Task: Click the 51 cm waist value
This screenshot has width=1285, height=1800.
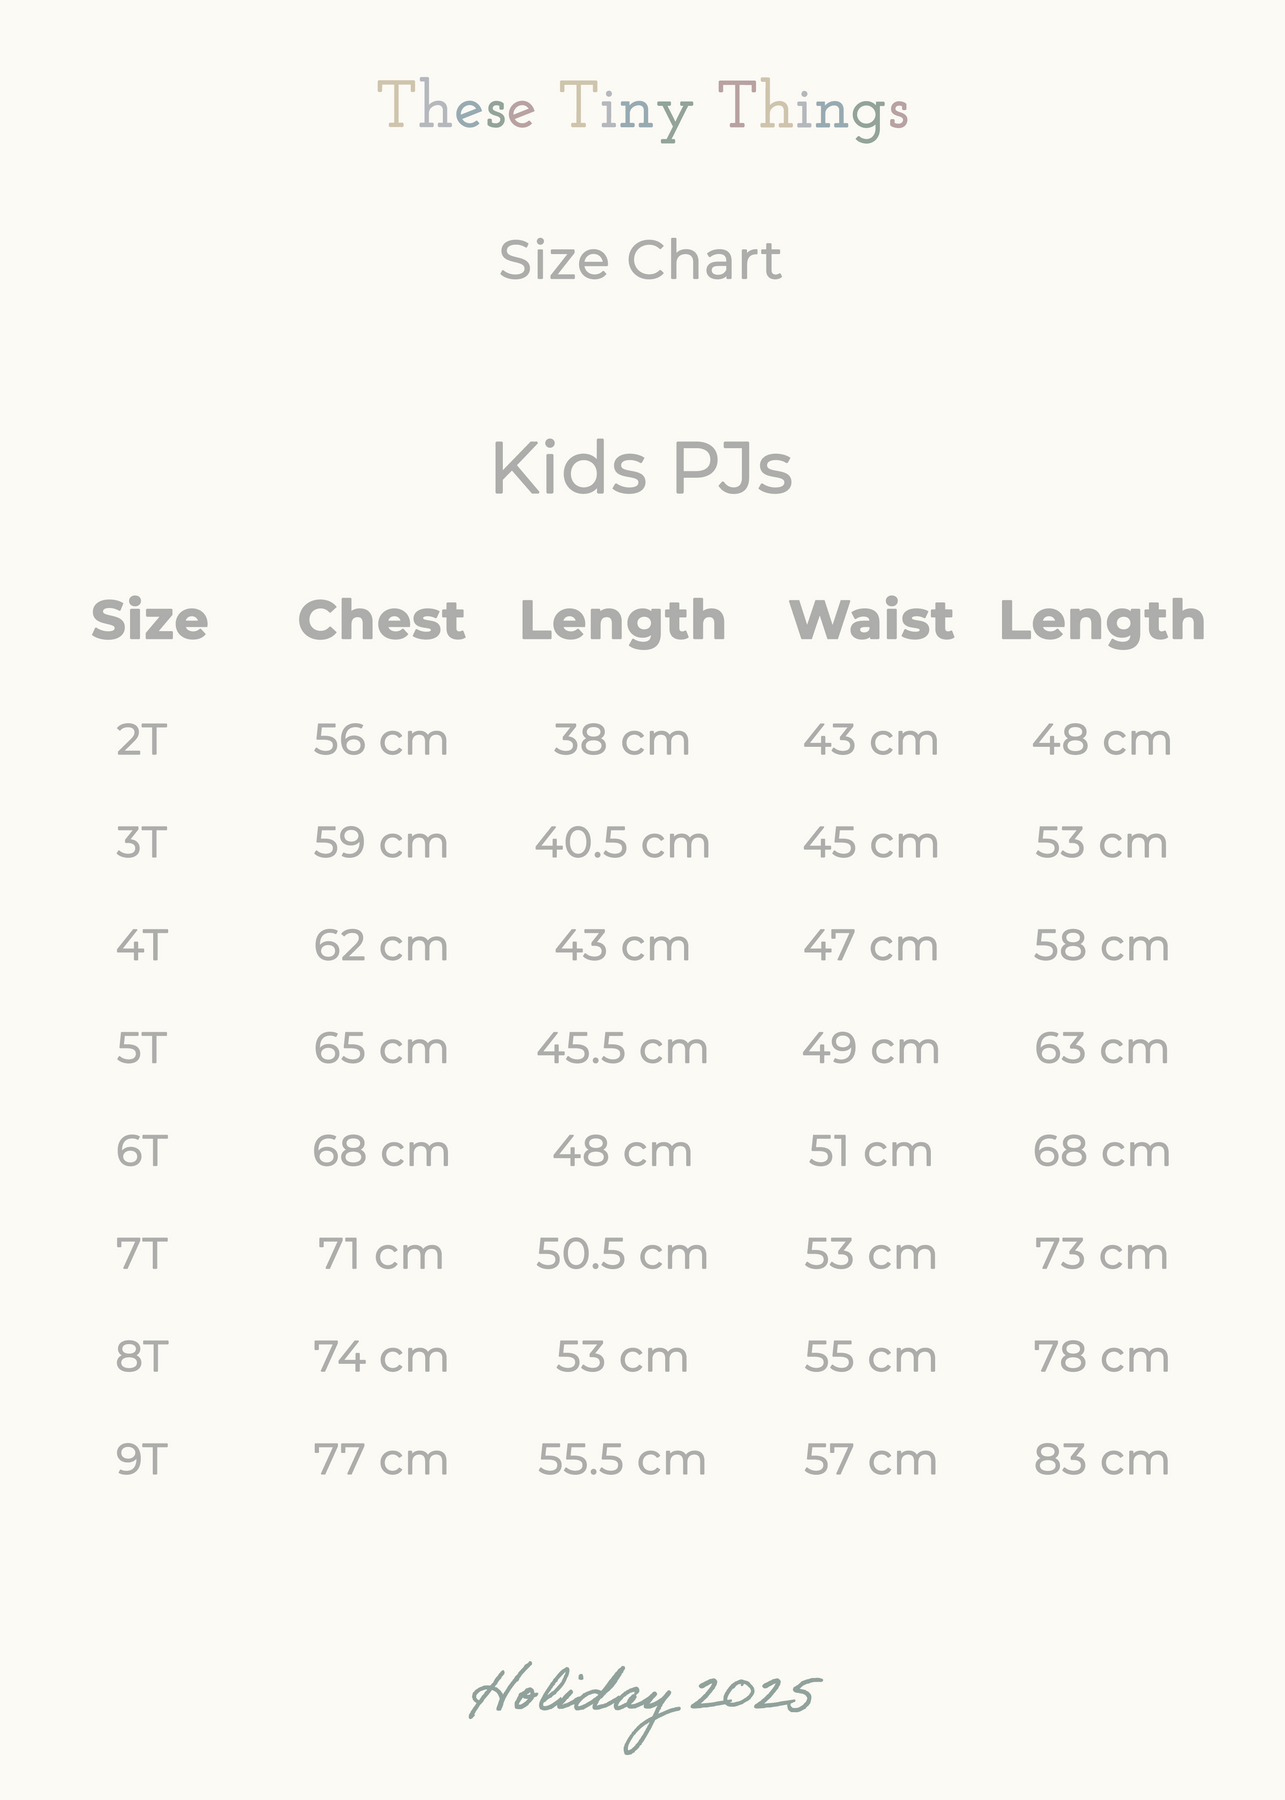Action: 871,1152
